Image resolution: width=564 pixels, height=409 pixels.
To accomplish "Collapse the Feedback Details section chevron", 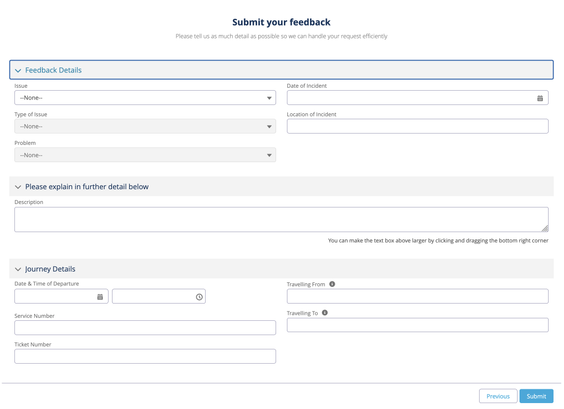I will [18, 71].
